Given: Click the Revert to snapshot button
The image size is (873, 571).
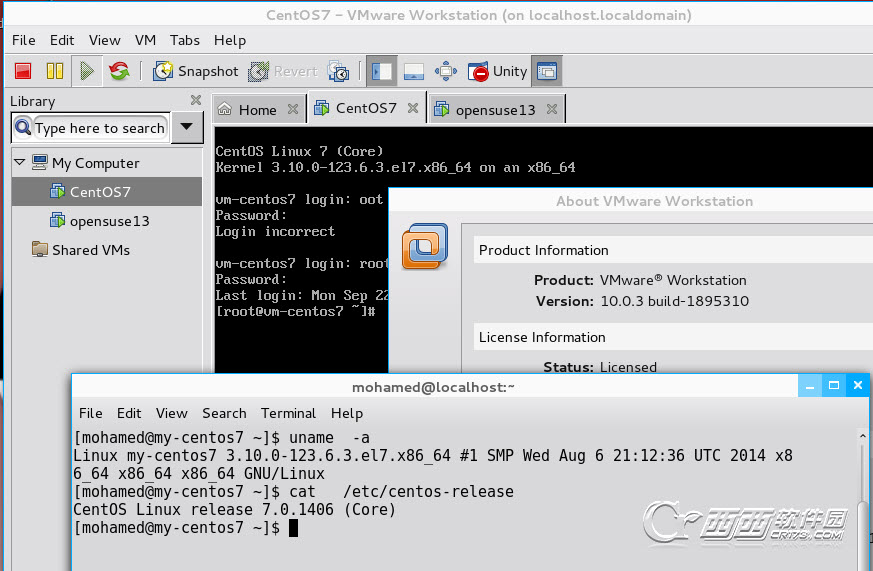Looking at the screenshot, I should click(x=283, y=71).
